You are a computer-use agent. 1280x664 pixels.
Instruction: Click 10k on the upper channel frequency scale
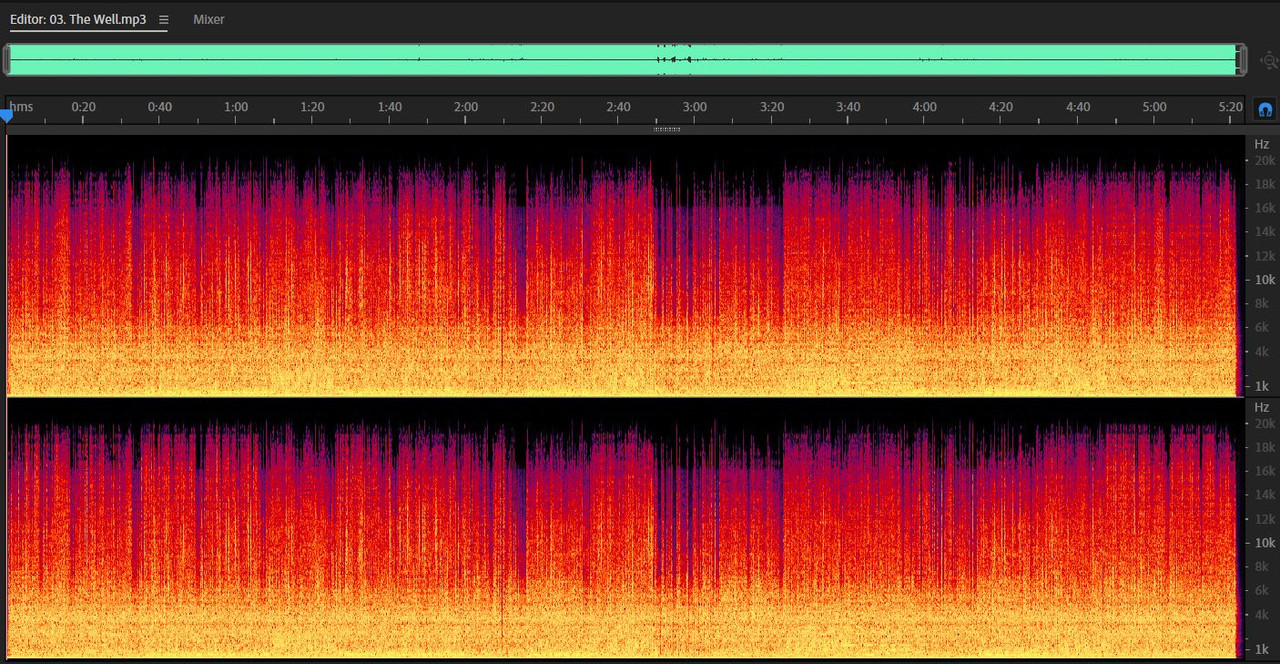click(x=1265, y=280)
